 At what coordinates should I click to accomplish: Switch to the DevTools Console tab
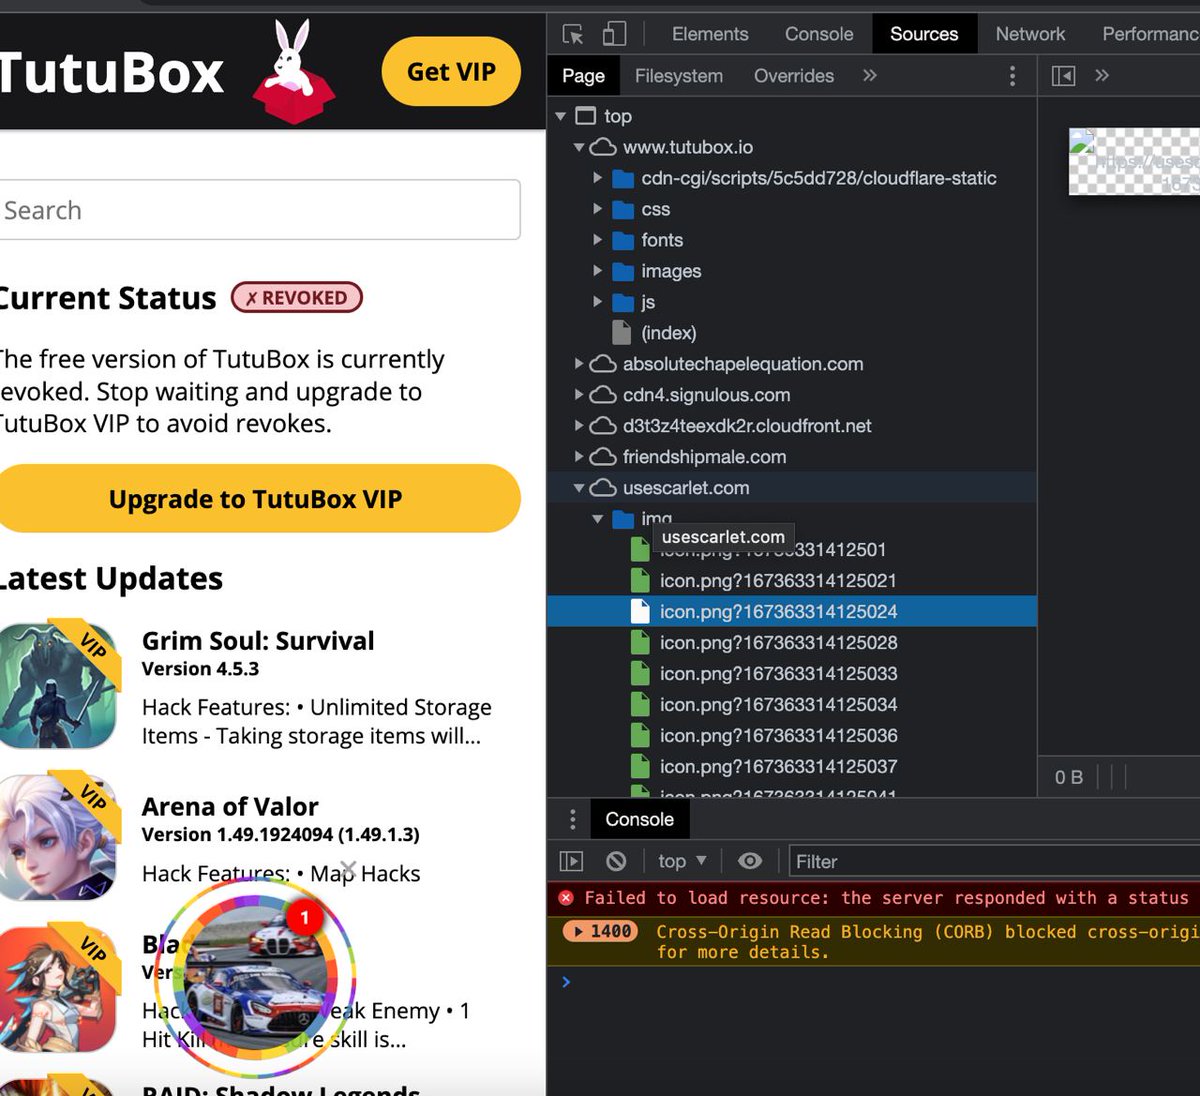pyautogui.click(x=819, y=34)
